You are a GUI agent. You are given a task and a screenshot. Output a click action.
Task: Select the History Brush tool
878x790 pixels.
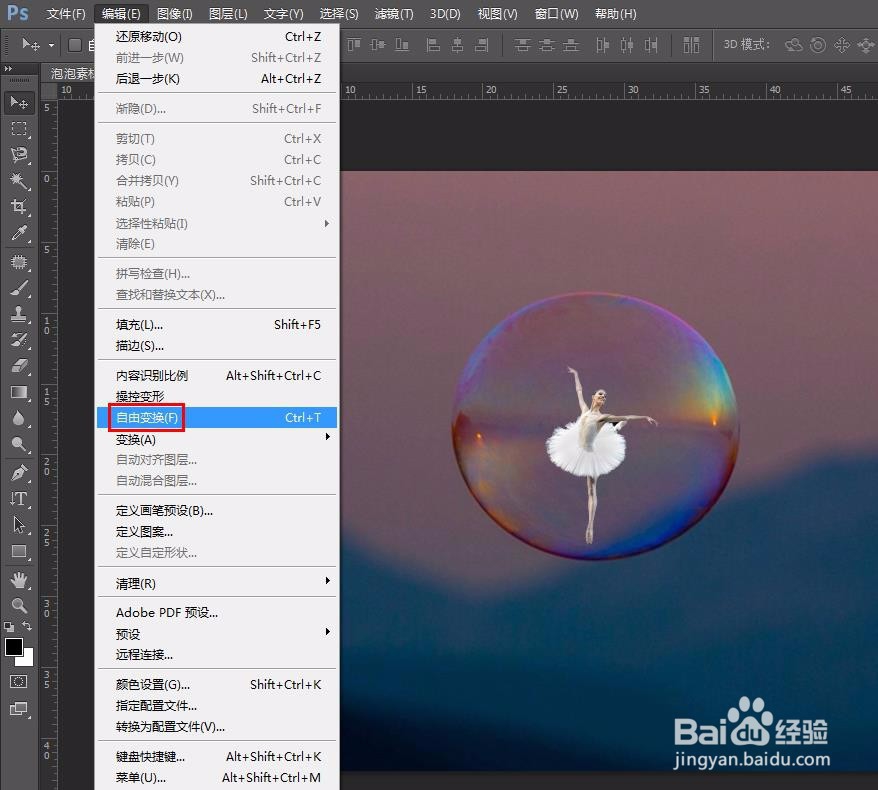(19, 340)
